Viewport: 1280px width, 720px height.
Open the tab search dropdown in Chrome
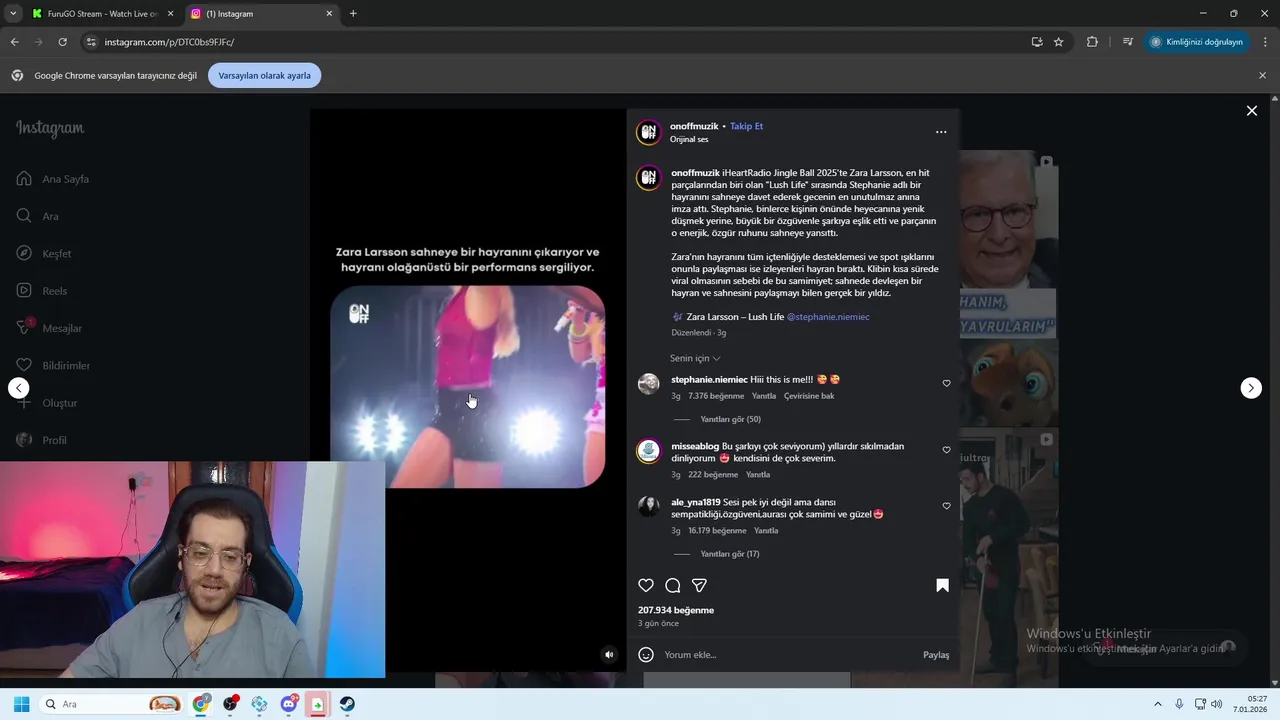[x=13, y=14]
